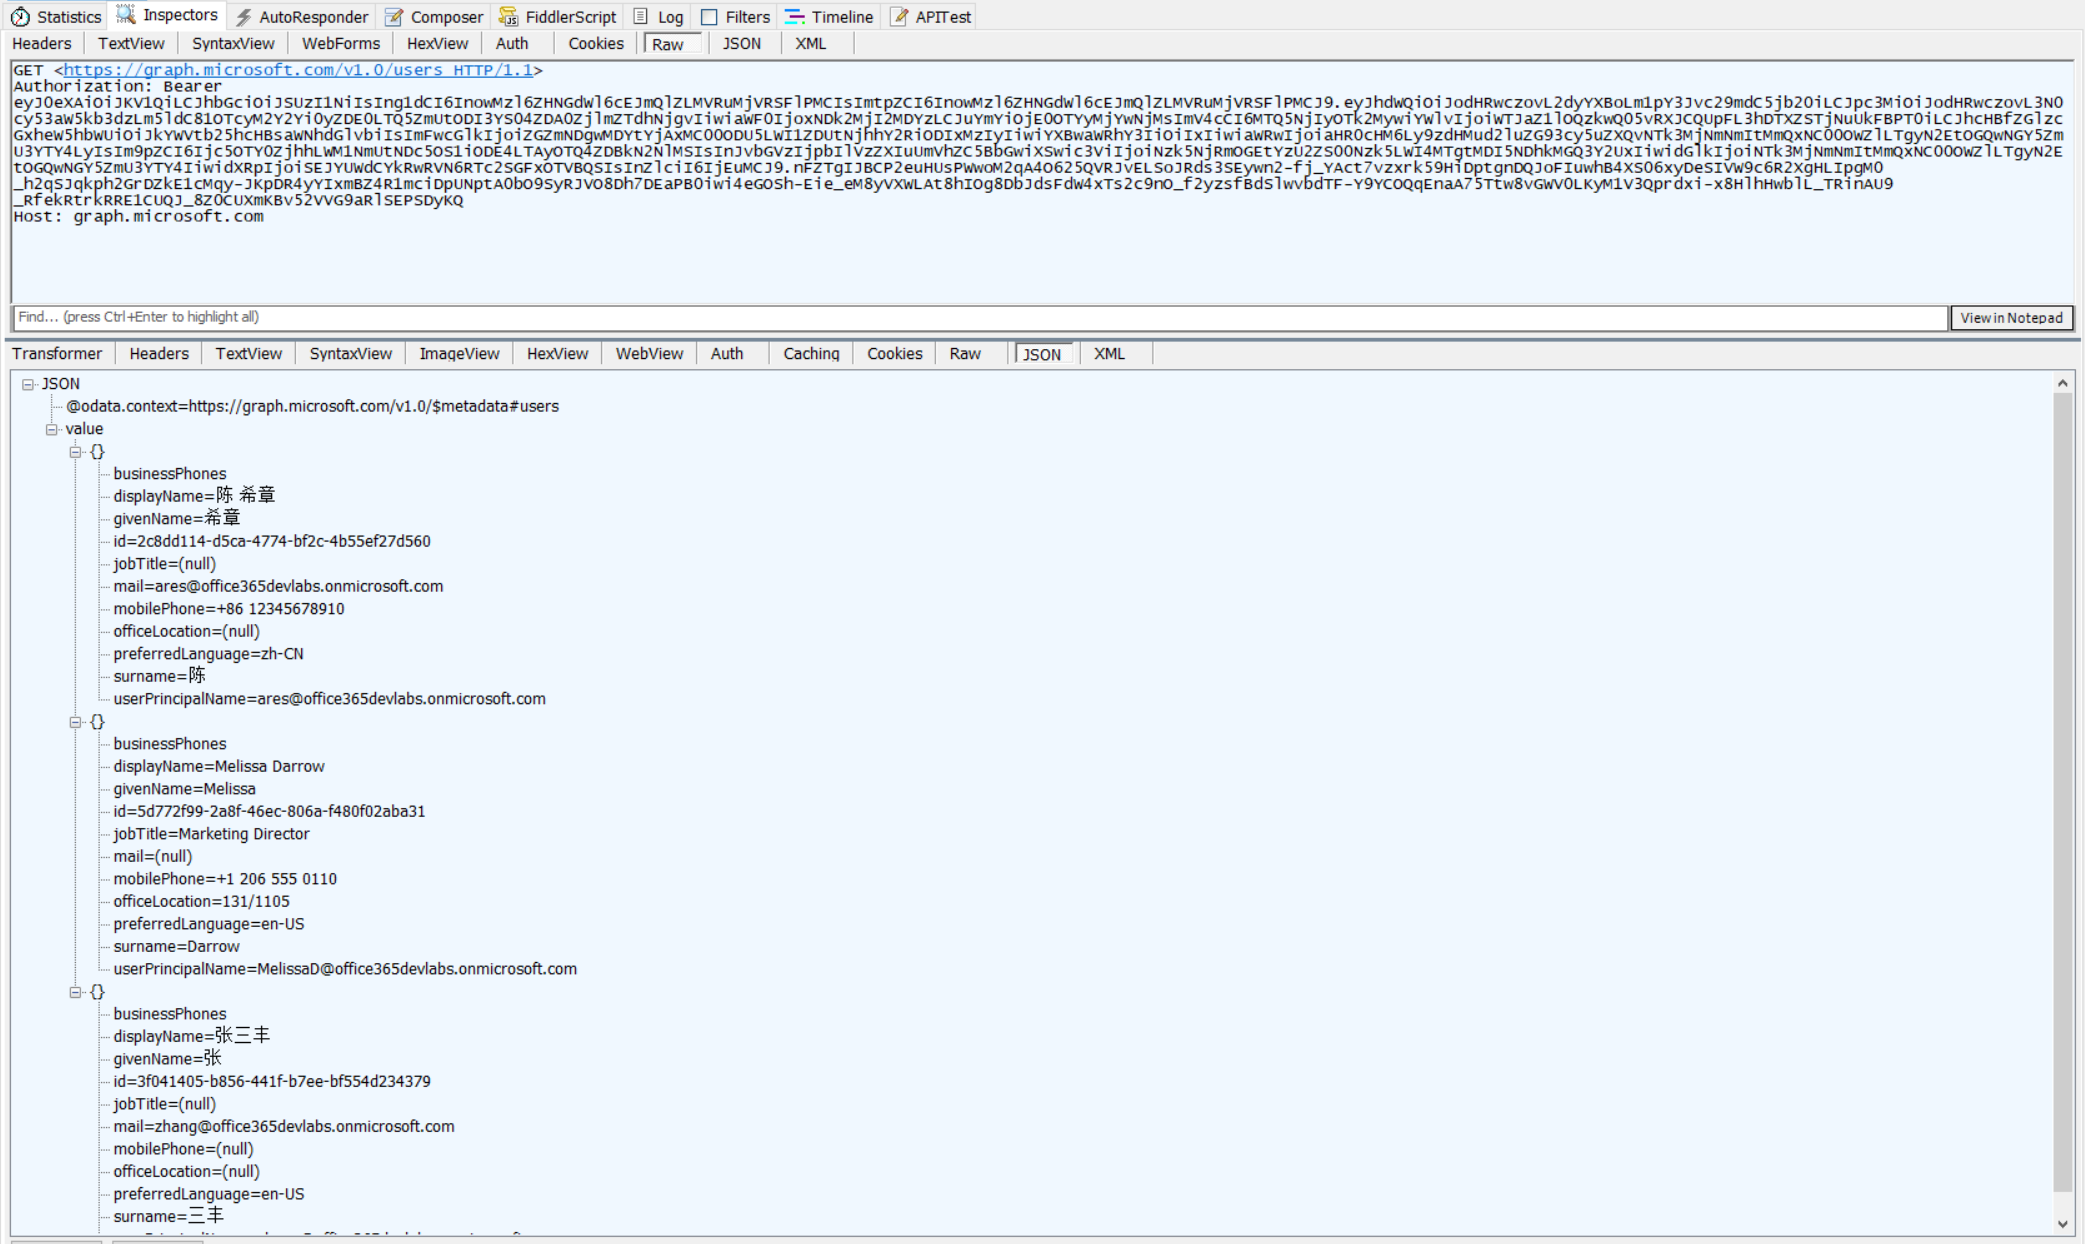
Task: Toggle the Filters checkbox
Action: [x=709, y=17]
